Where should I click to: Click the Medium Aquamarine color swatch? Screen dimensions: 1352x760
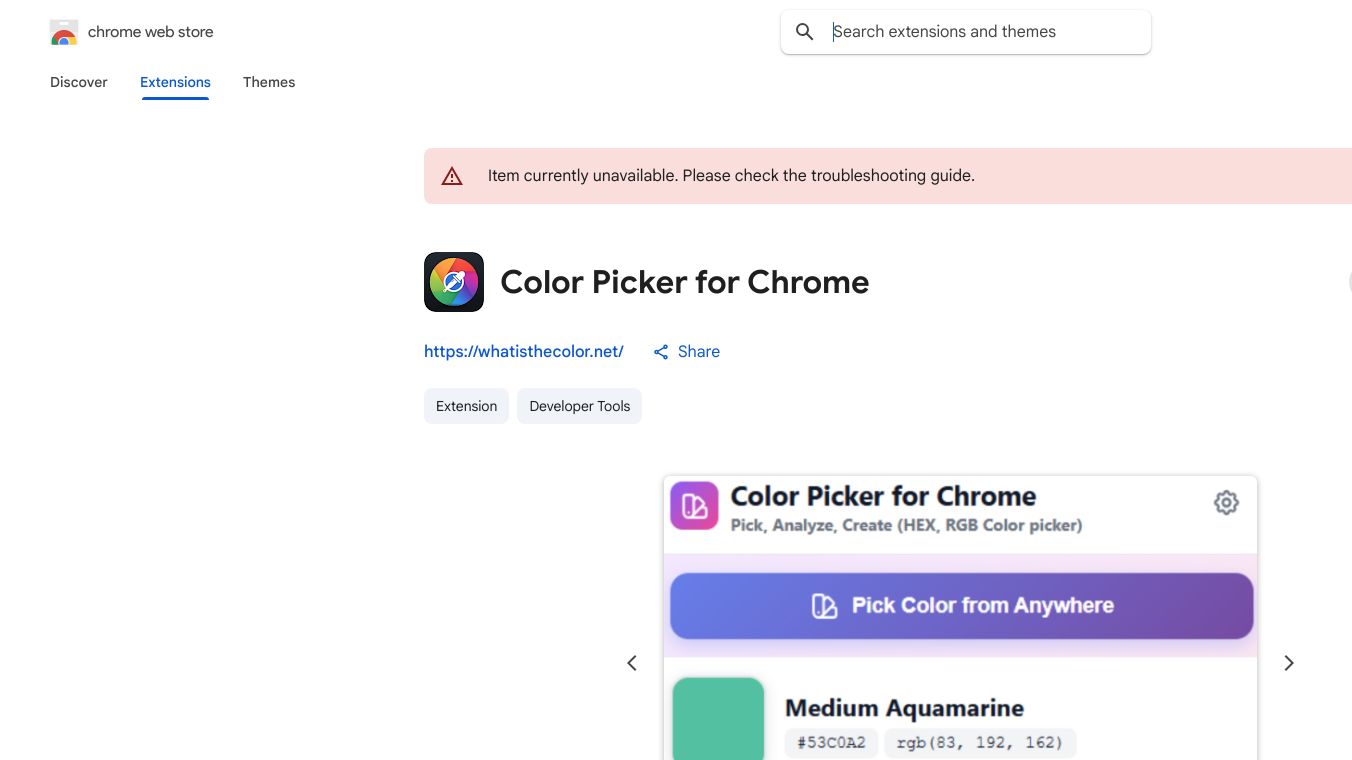point(718,719)
